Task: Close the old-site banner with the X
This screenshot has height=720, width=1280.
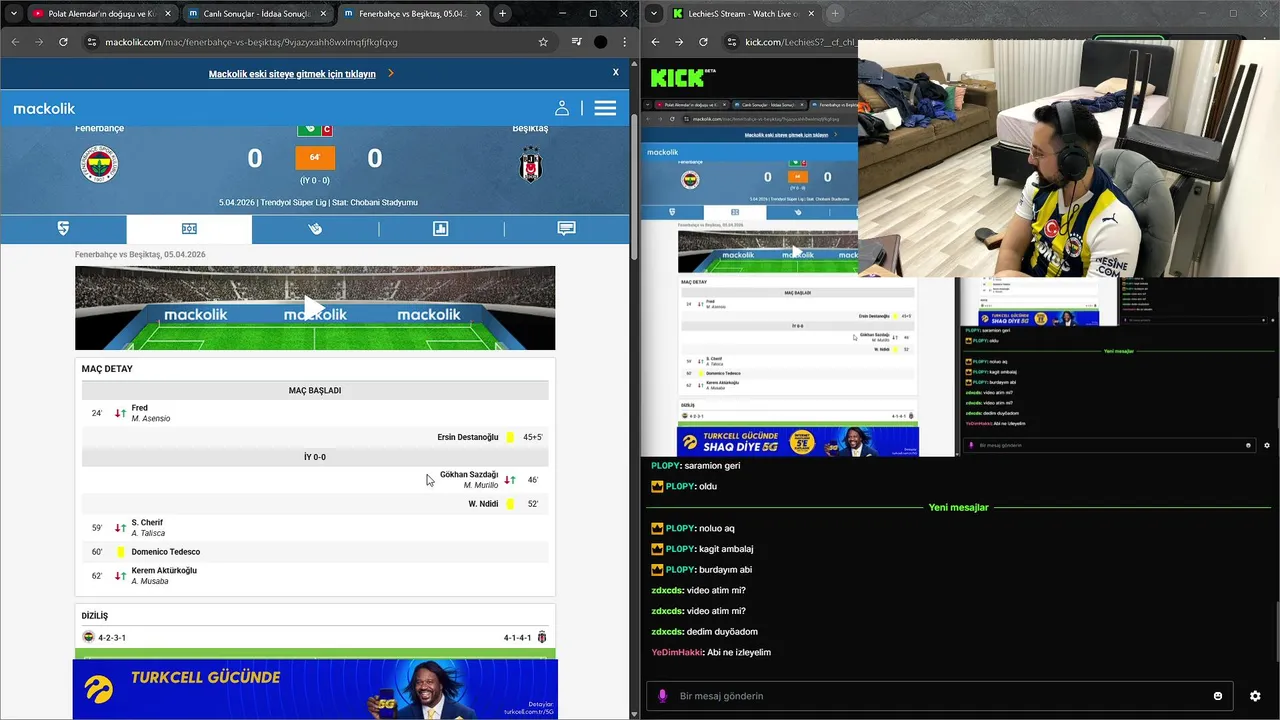Action: [616, 73]
